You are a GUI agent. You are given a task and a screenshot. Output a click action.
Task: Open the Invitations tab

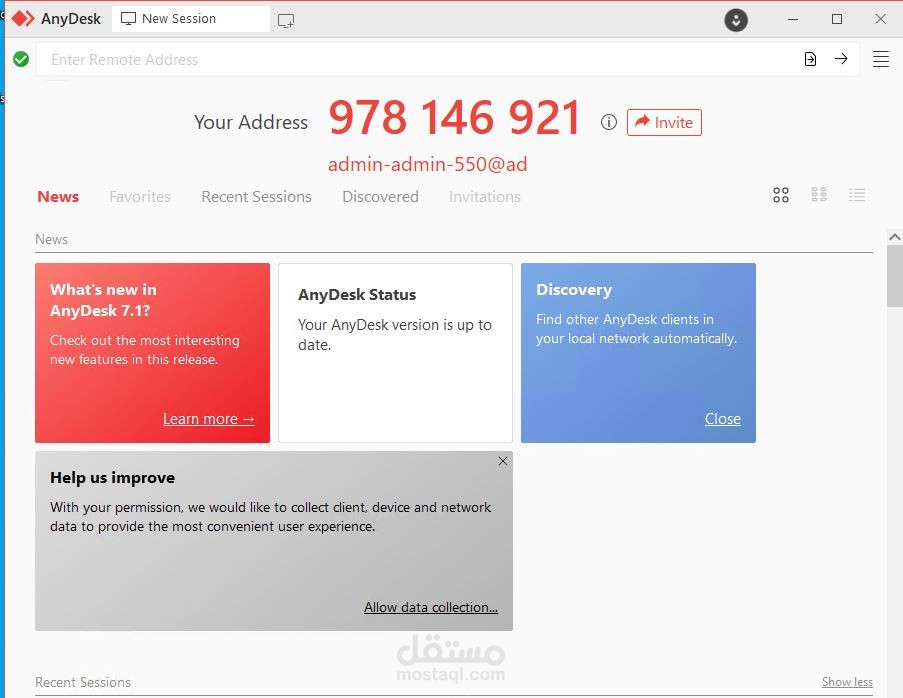pos(484,197)
